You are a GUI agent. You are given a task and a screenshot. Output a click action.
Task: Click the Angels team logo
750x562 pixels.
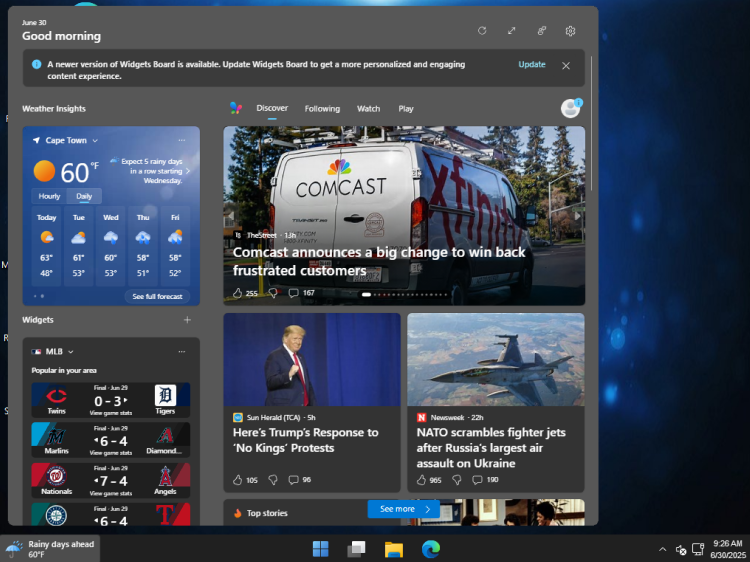click(x=165, y=476)
